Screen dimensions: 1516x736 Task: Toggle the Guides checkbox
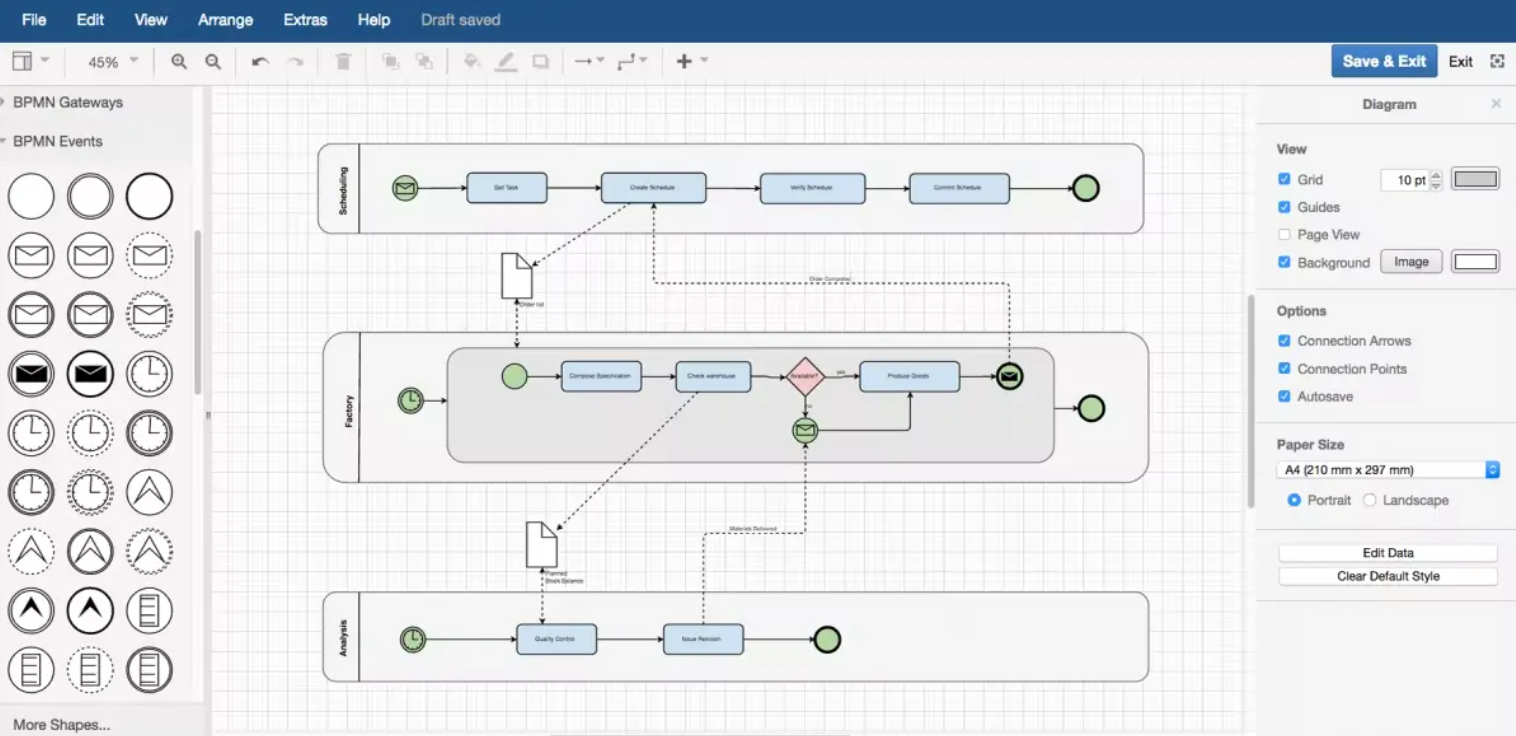pos(1284,207)
